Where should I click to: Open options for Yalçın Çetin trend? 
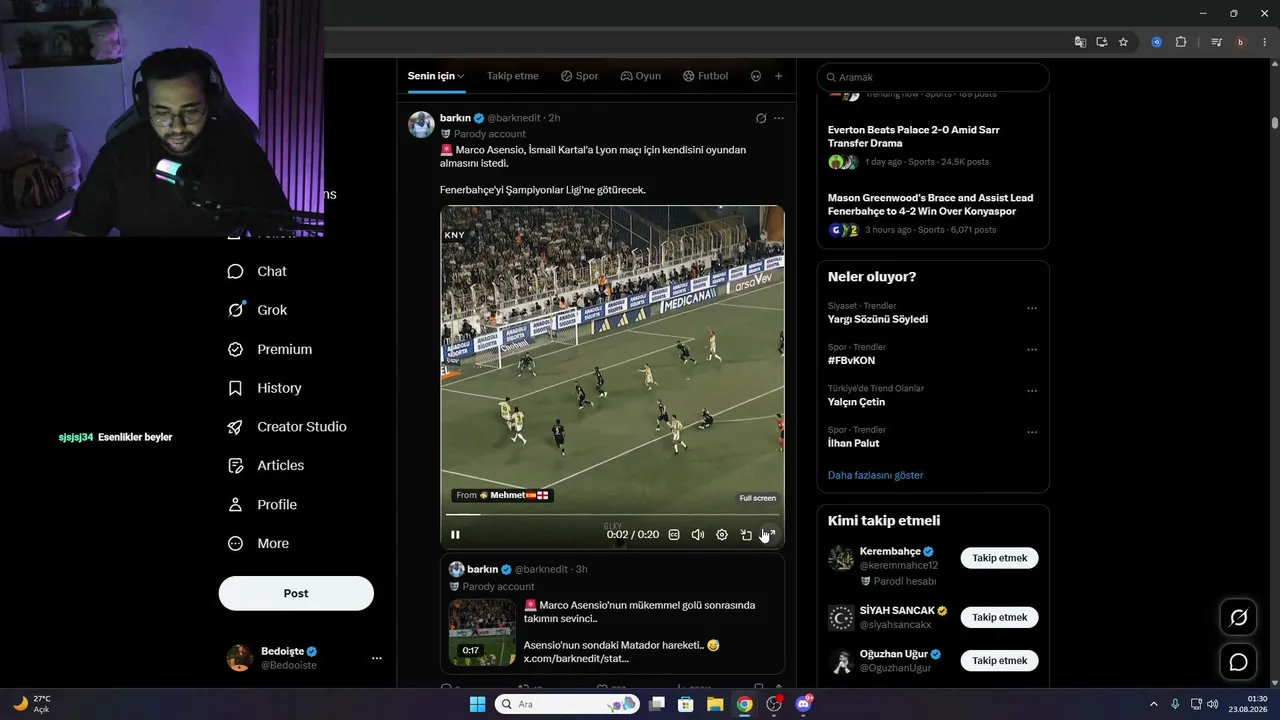[1032, 391]
